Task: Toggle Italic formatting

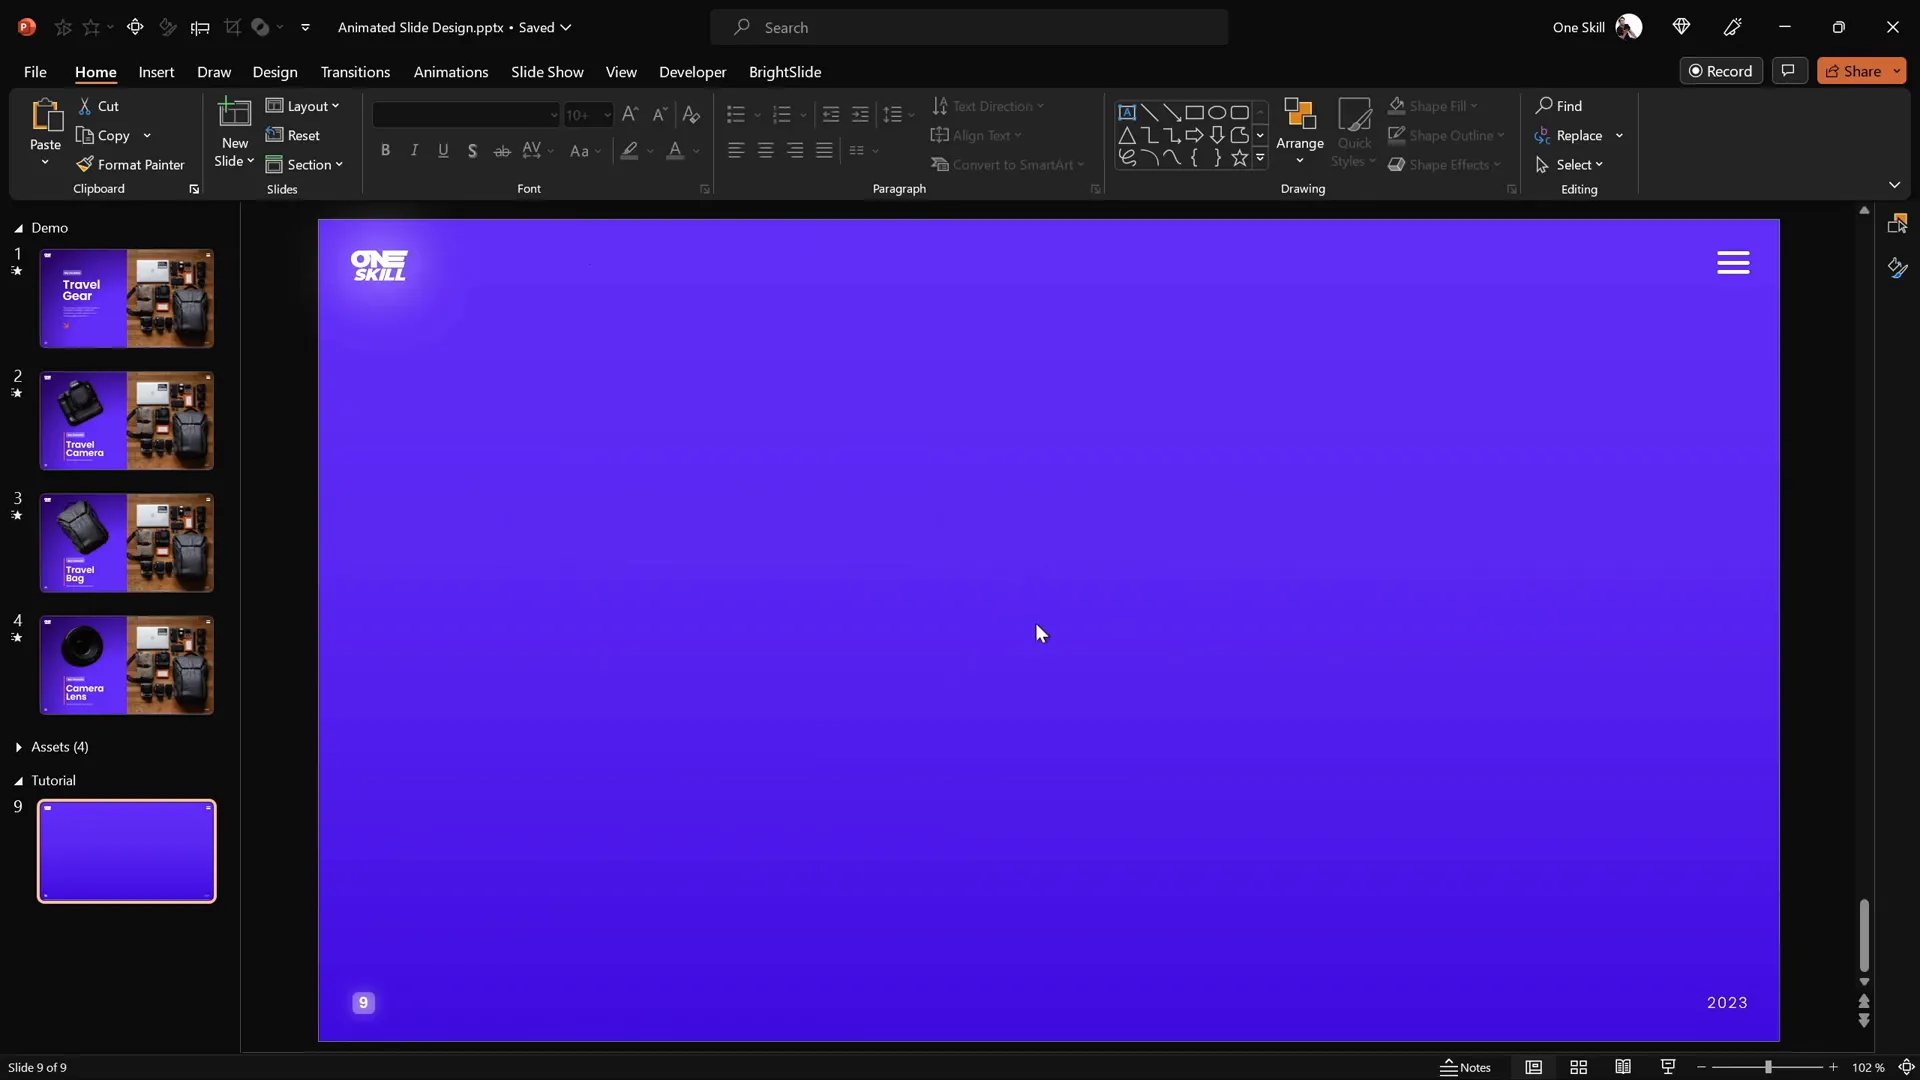Action: 414,150
